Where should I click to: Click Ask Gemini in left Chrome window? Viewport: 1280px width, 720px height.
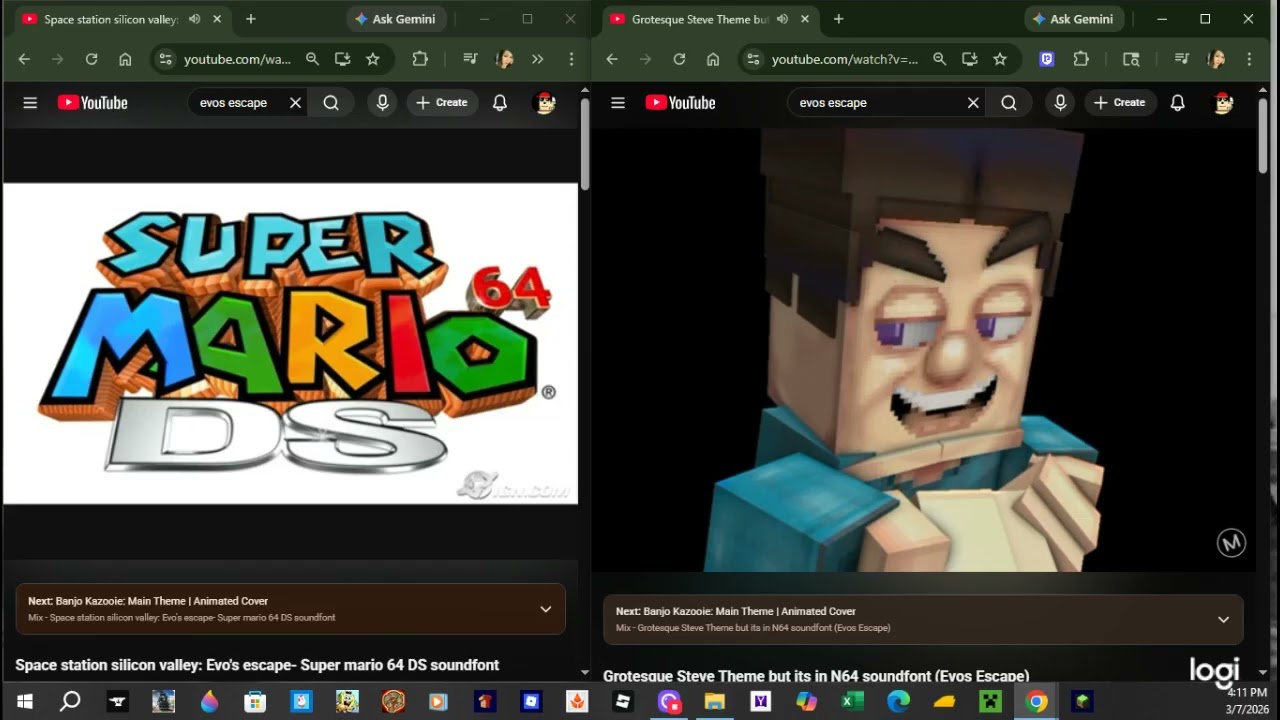397,19
